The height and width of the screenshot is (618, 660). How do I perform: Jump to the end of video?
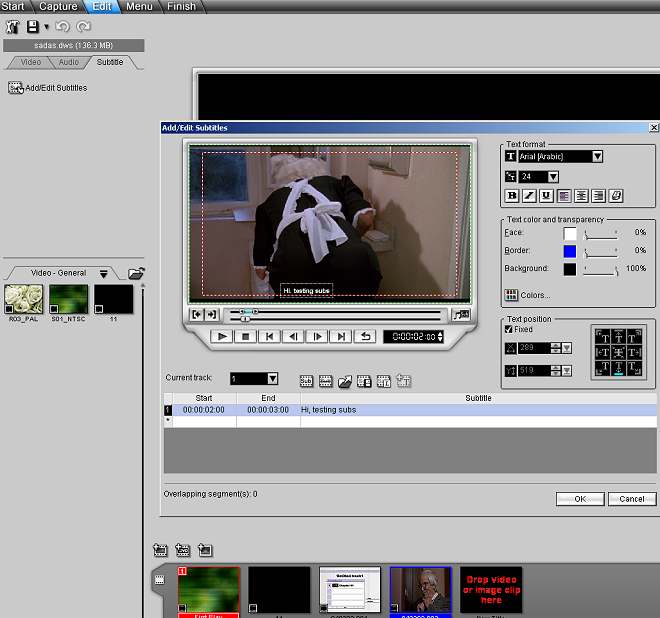click(x=341, y=336)
